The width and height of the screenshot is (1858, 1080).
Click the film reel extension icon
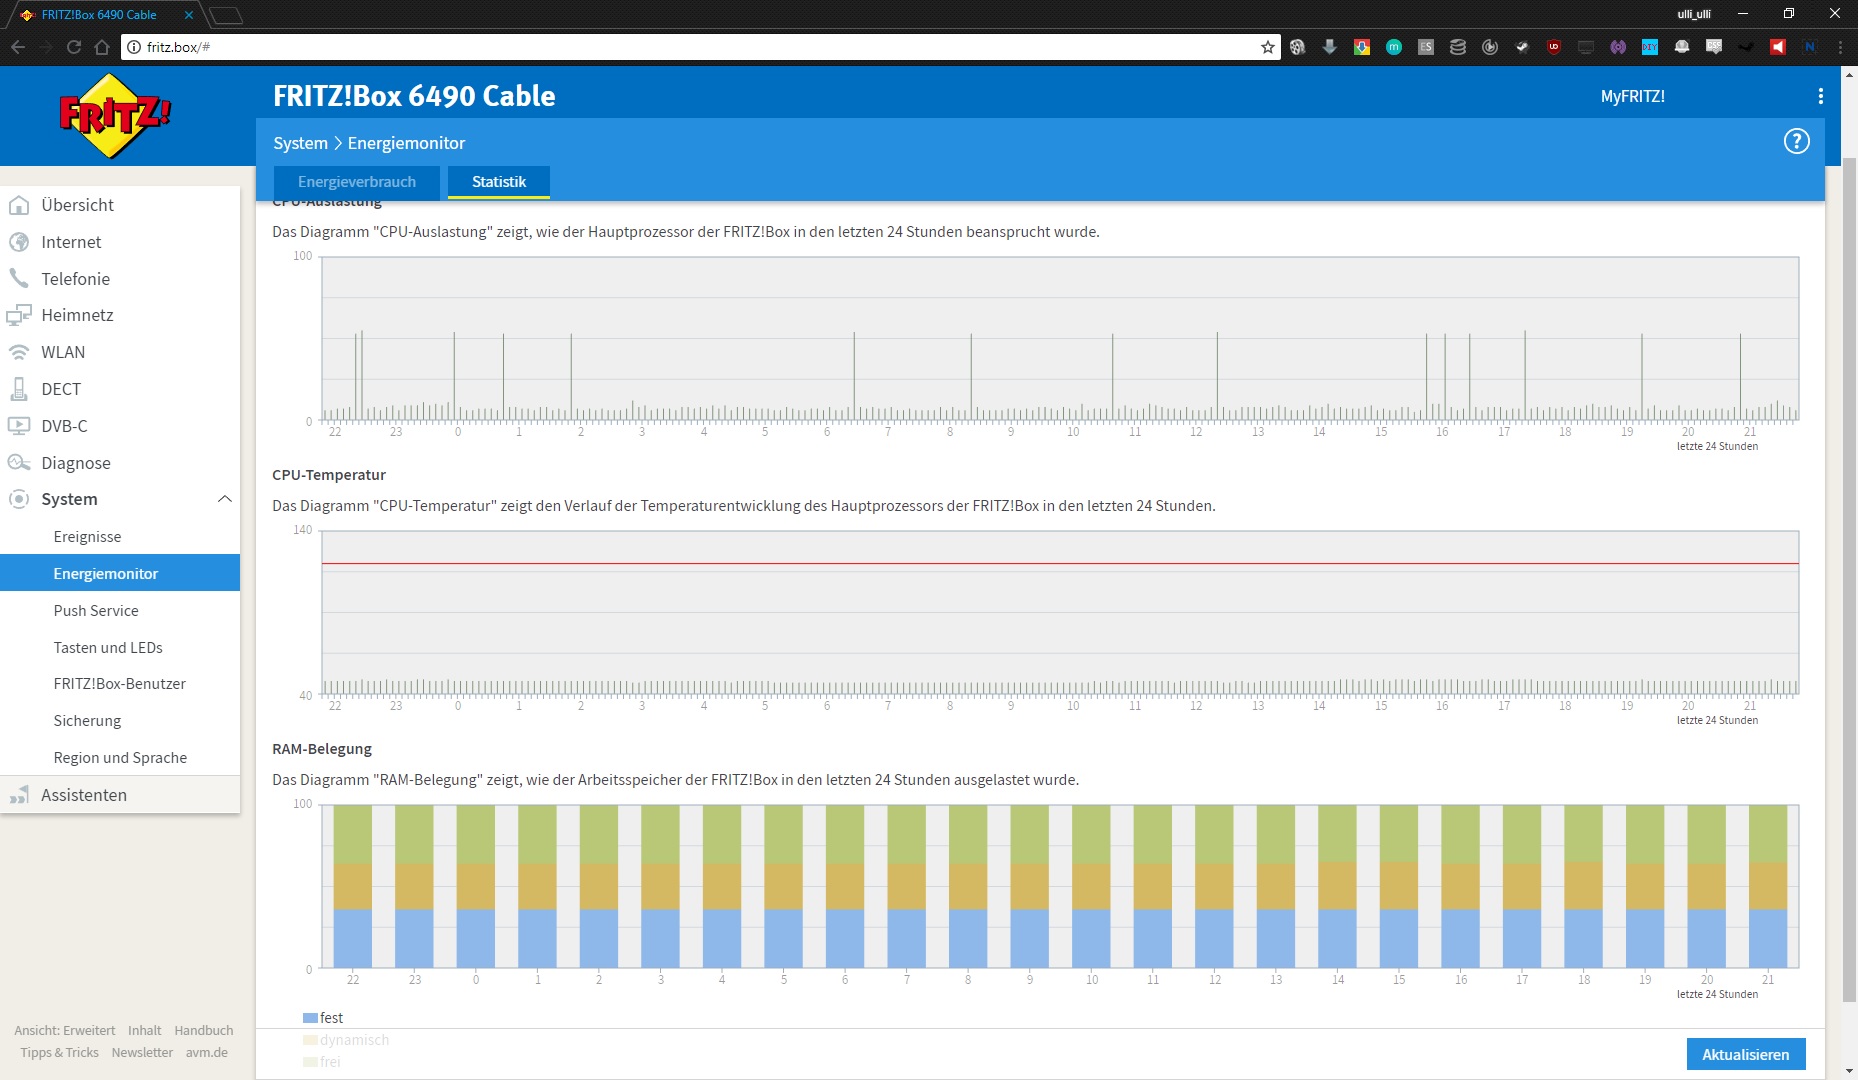(1298, 47)
